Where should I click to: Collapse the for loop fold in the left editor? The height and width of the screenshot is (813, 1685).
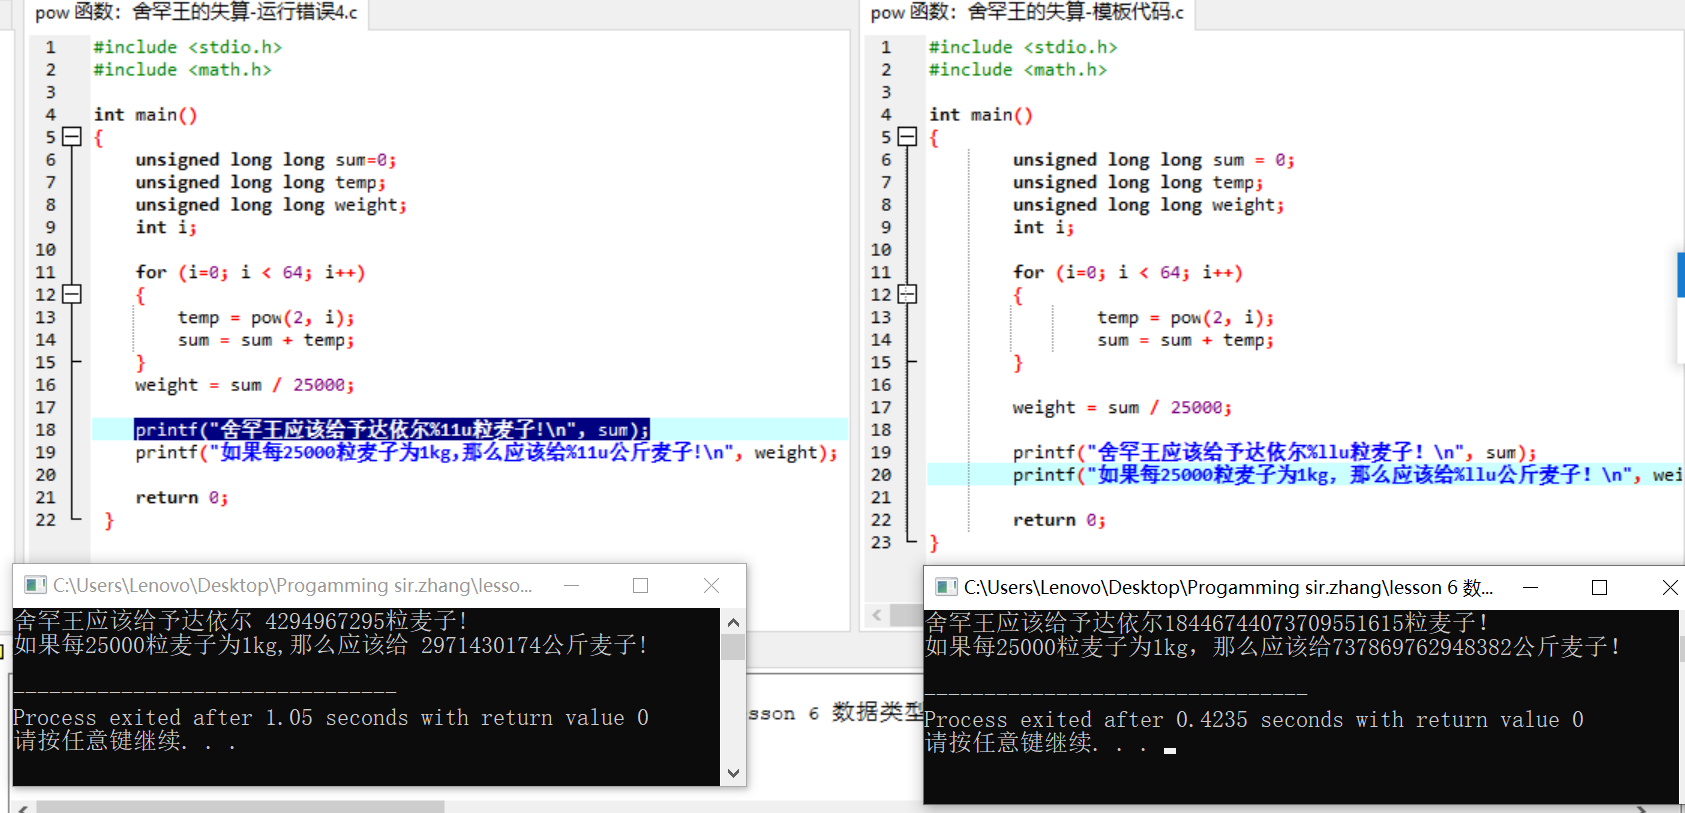coord(71,294)
